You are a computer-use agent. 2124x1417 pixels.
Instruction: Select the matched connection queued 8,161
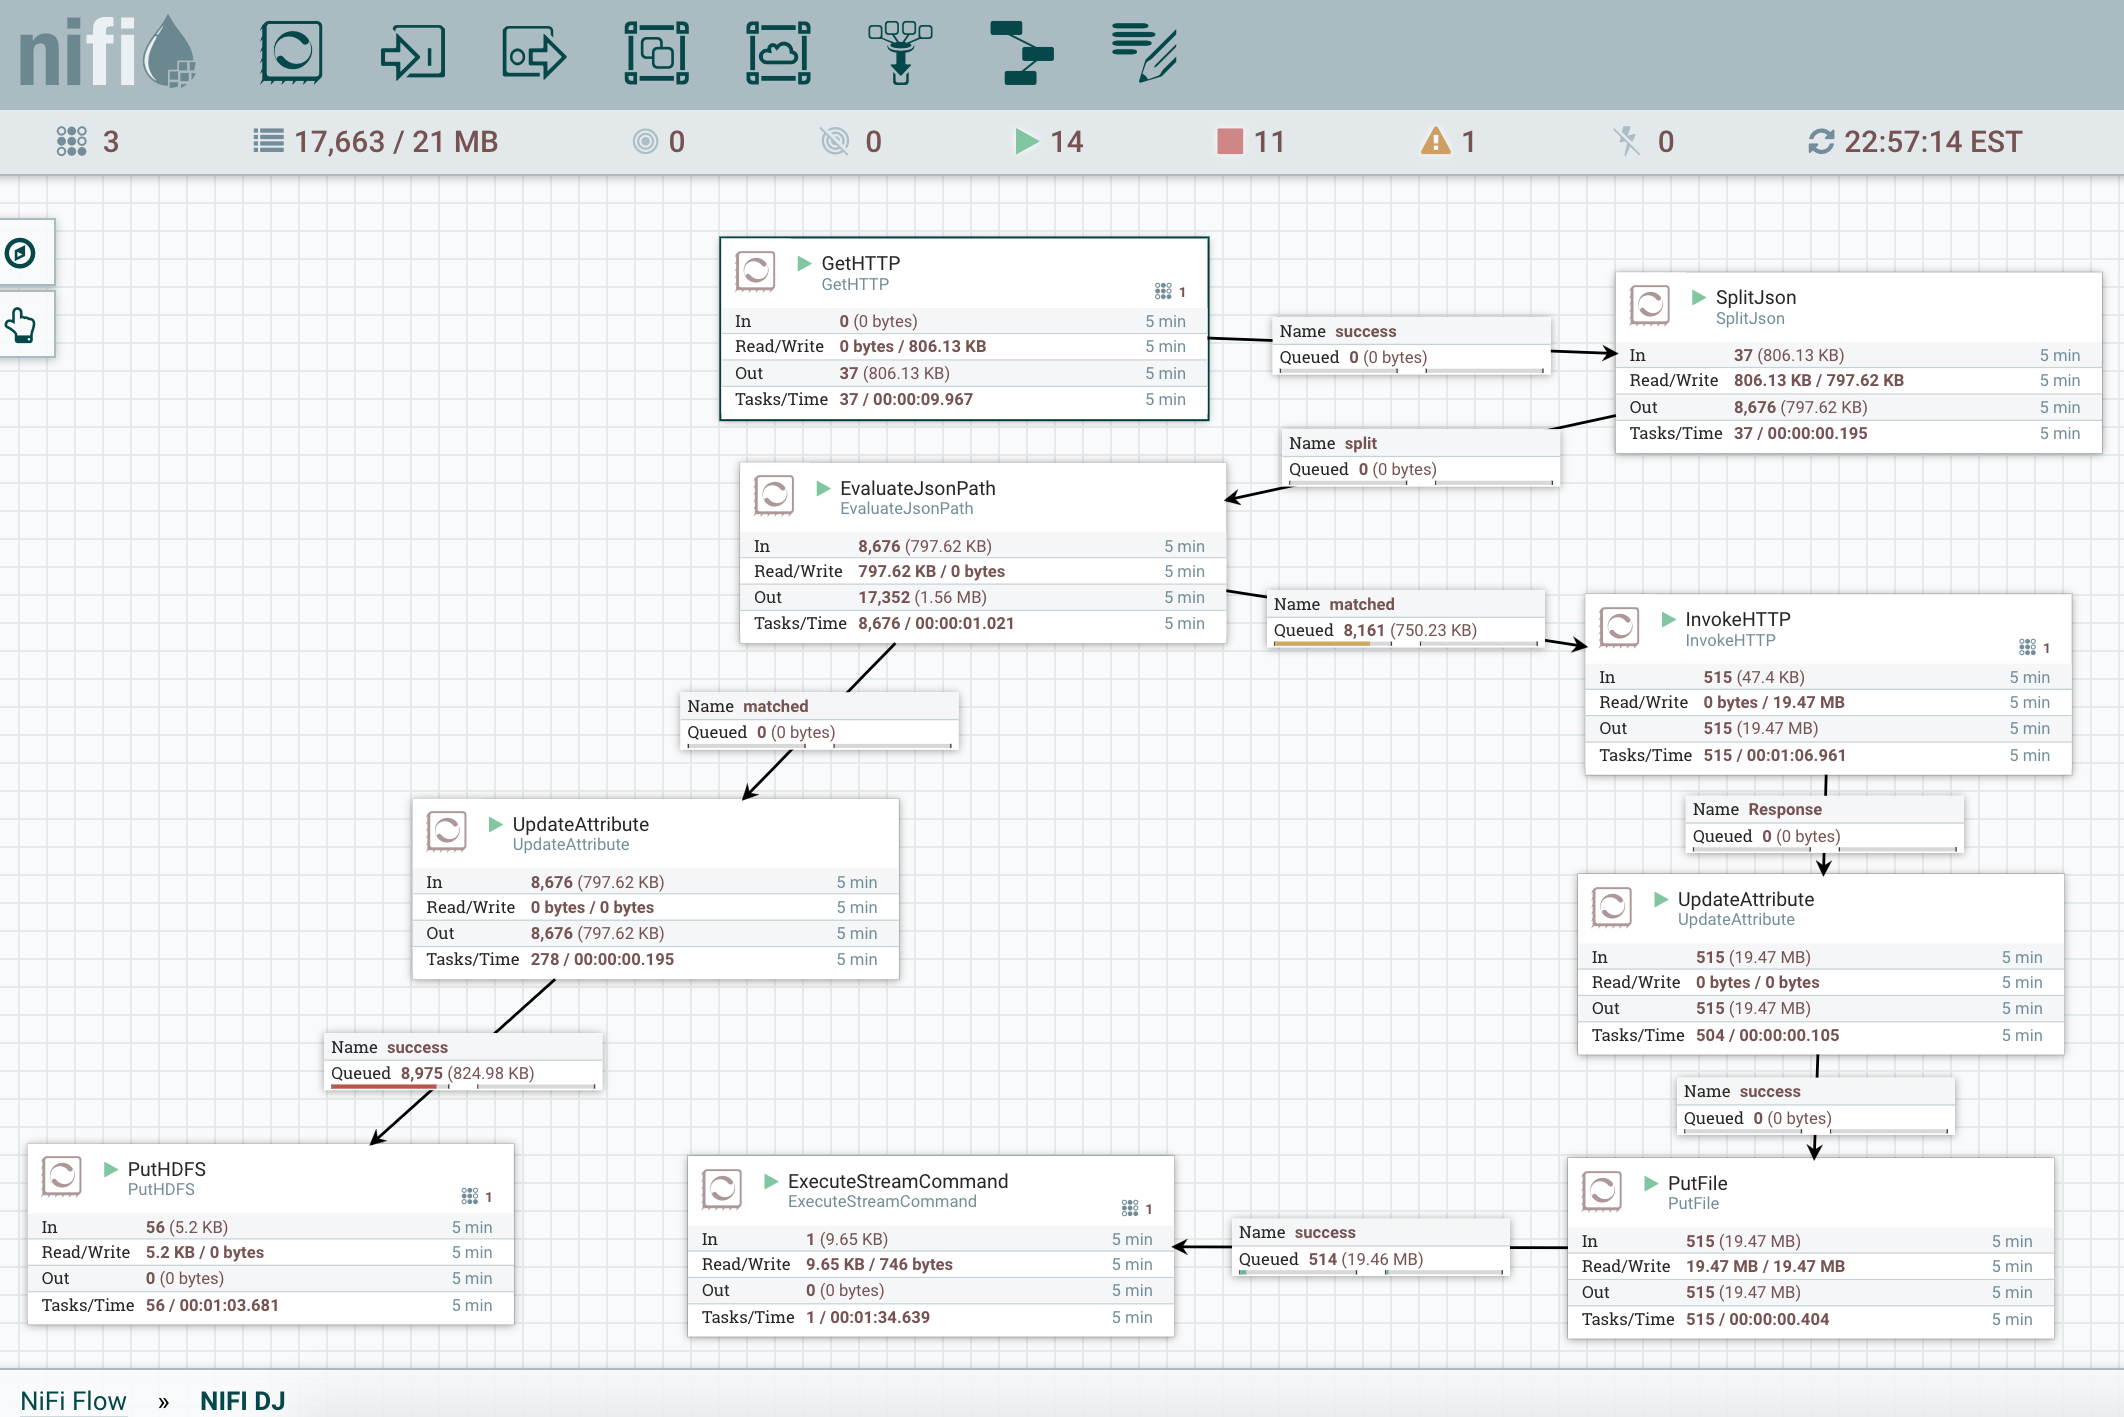coord(1405,617)
